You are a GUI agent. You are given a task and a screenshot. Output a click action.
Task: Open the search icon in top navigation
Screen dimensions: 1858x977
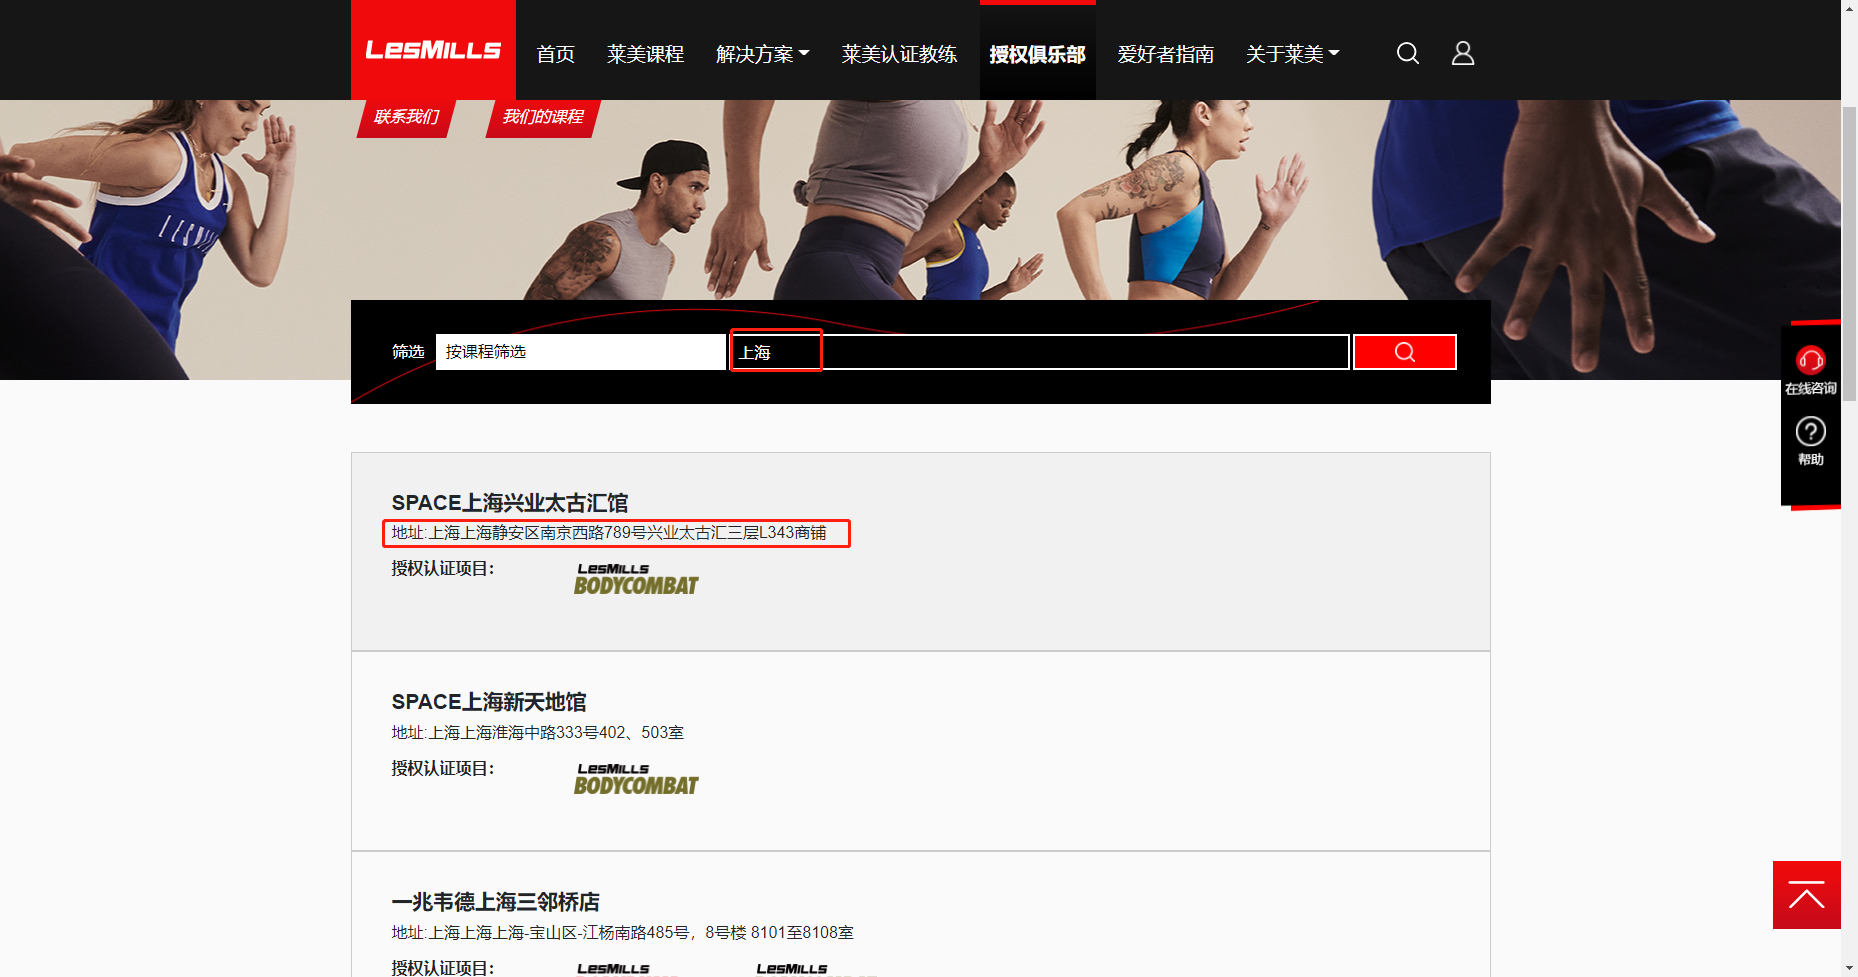pos(1408,53)
